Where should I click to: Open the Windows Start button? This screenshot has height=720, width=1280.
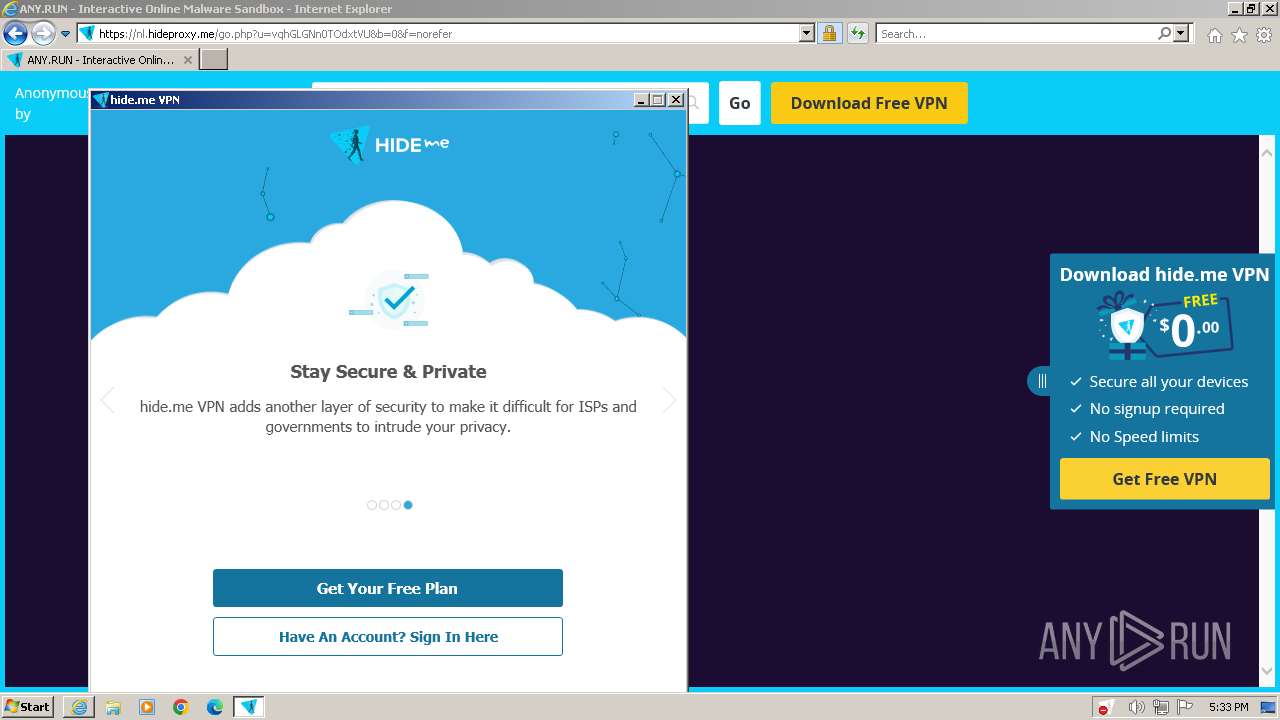pyautogui.click(x=27, y=707)
